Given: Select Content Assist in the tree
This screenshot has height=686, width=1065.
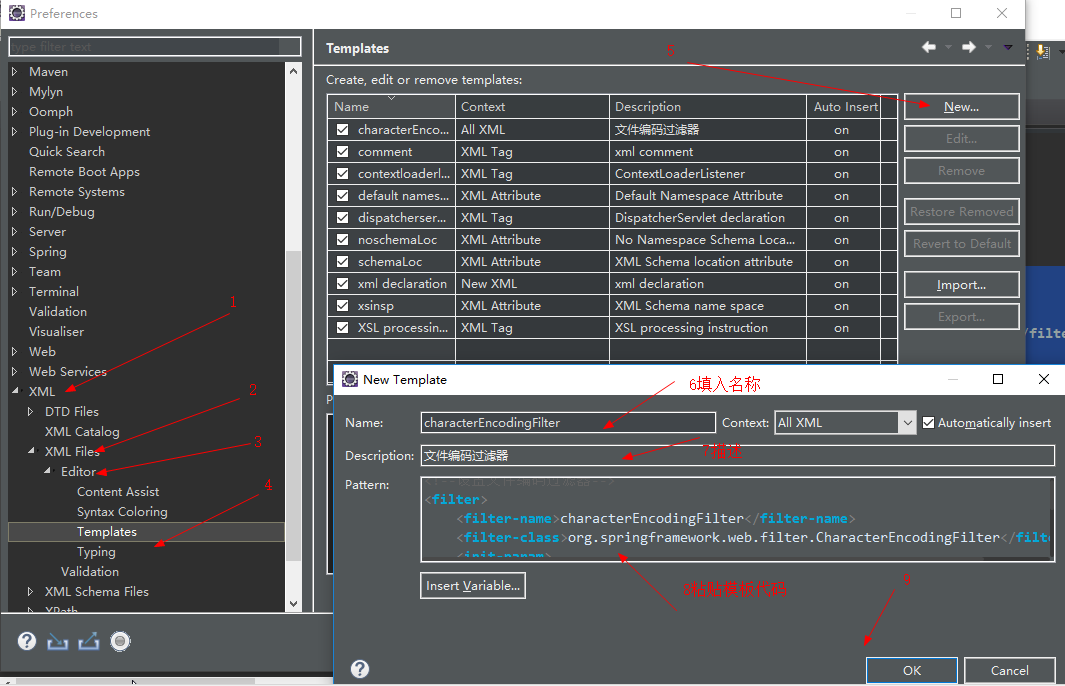Looking at the screenshot, I should coord(118,491).
